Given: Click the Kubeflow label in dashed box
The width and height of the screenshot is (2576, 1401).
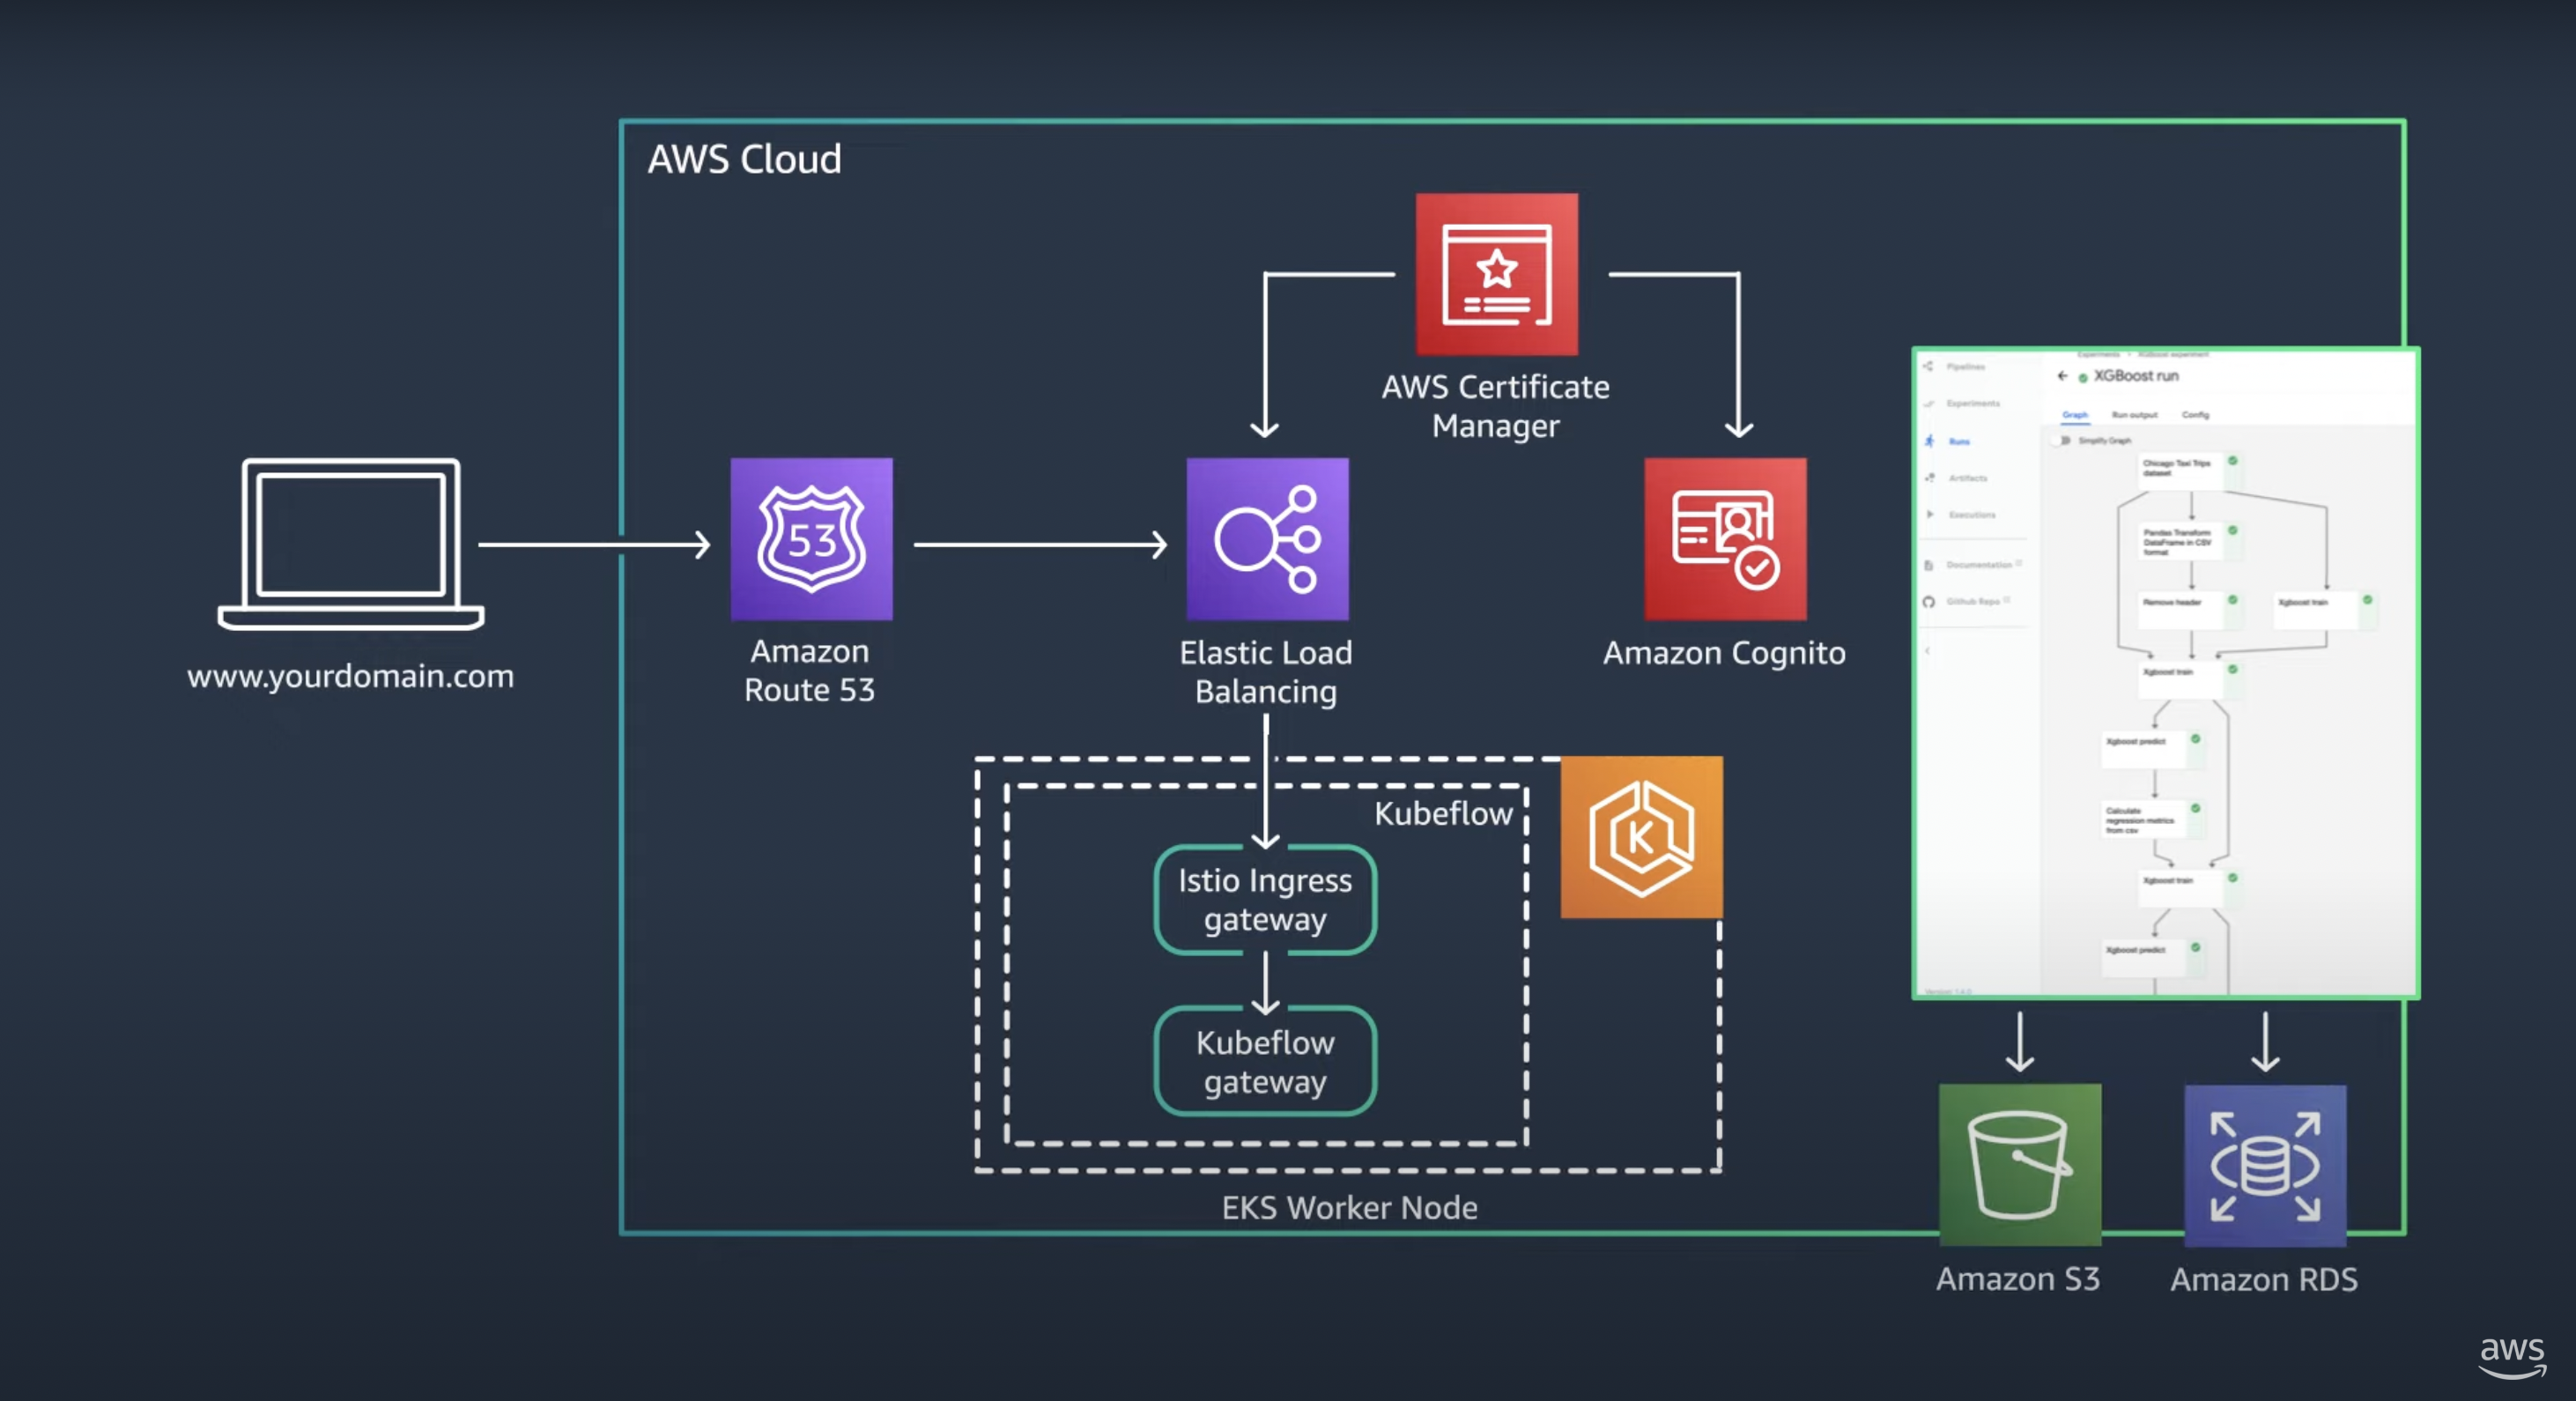Looking at the screenshot, I should pos(1442,814).
